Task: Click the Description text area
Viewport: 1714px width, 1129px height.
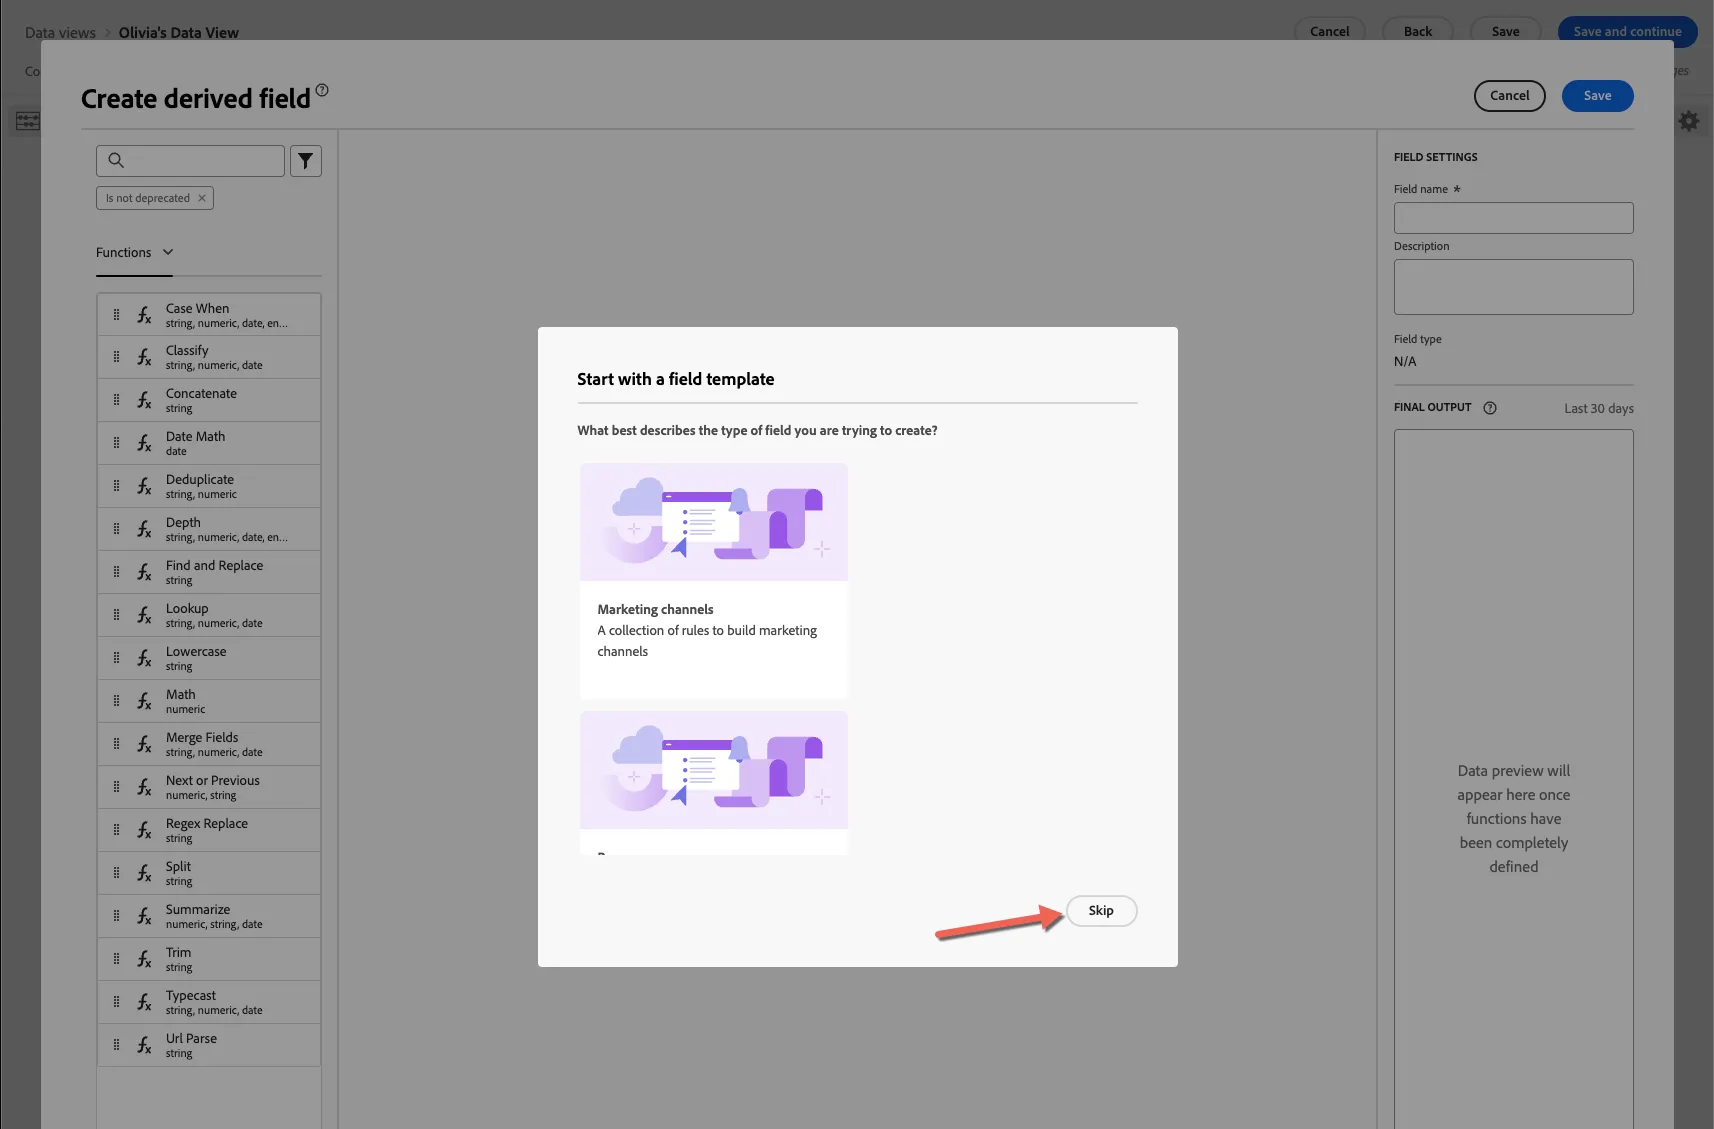Action: (x=1513, y=287)
